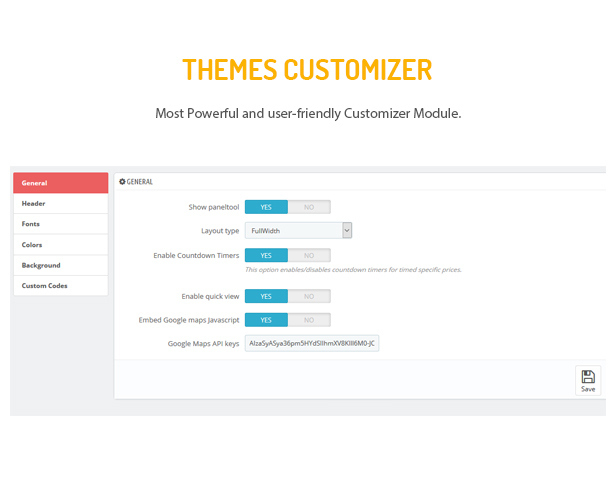Set Show paneltool to NO

[x=309, y=207]
